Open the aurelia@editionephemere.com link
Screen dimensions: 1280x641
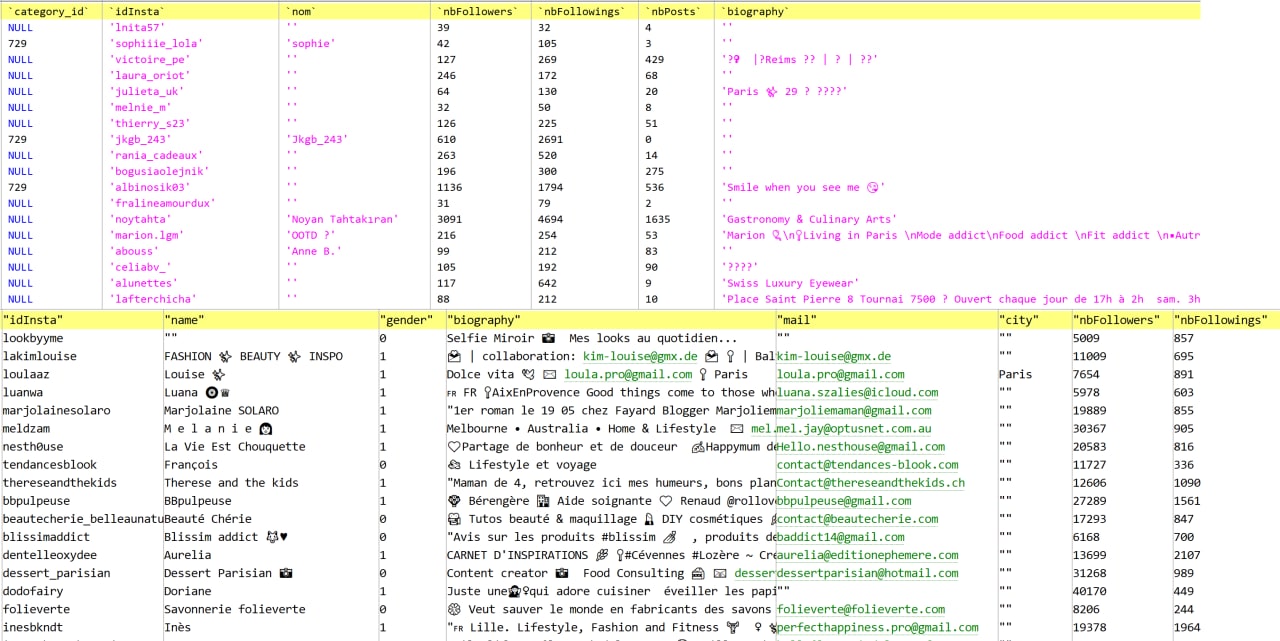tap(868, 554)
